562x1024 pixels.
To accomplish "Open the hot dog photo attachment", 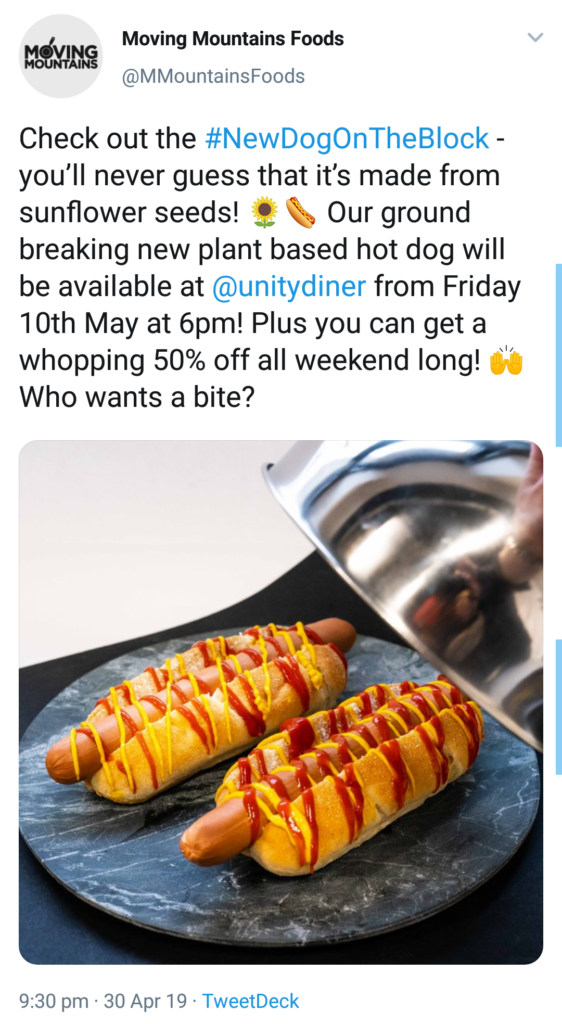I will (281, 702).
